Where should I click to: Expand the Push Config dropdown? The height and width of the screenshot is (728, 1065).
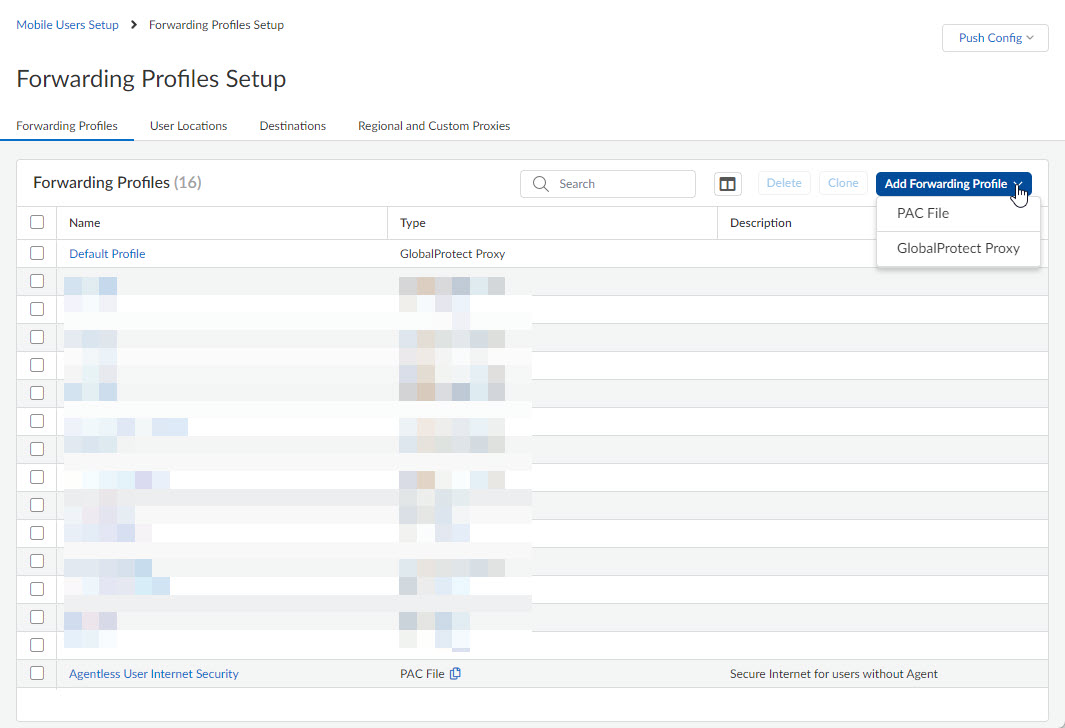click(994, 38)
